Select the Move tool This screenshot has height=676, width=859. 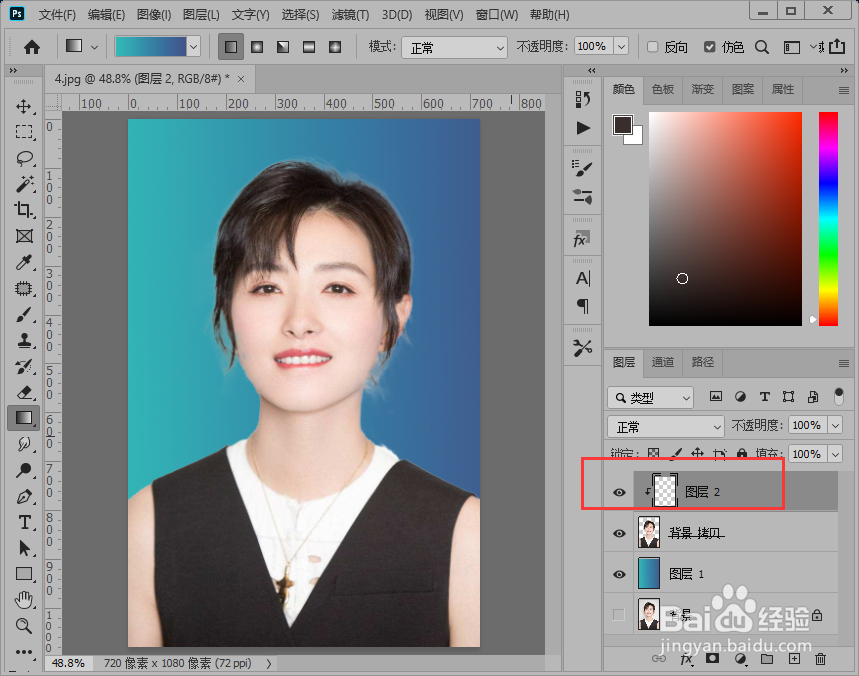(x=24, y=106)
